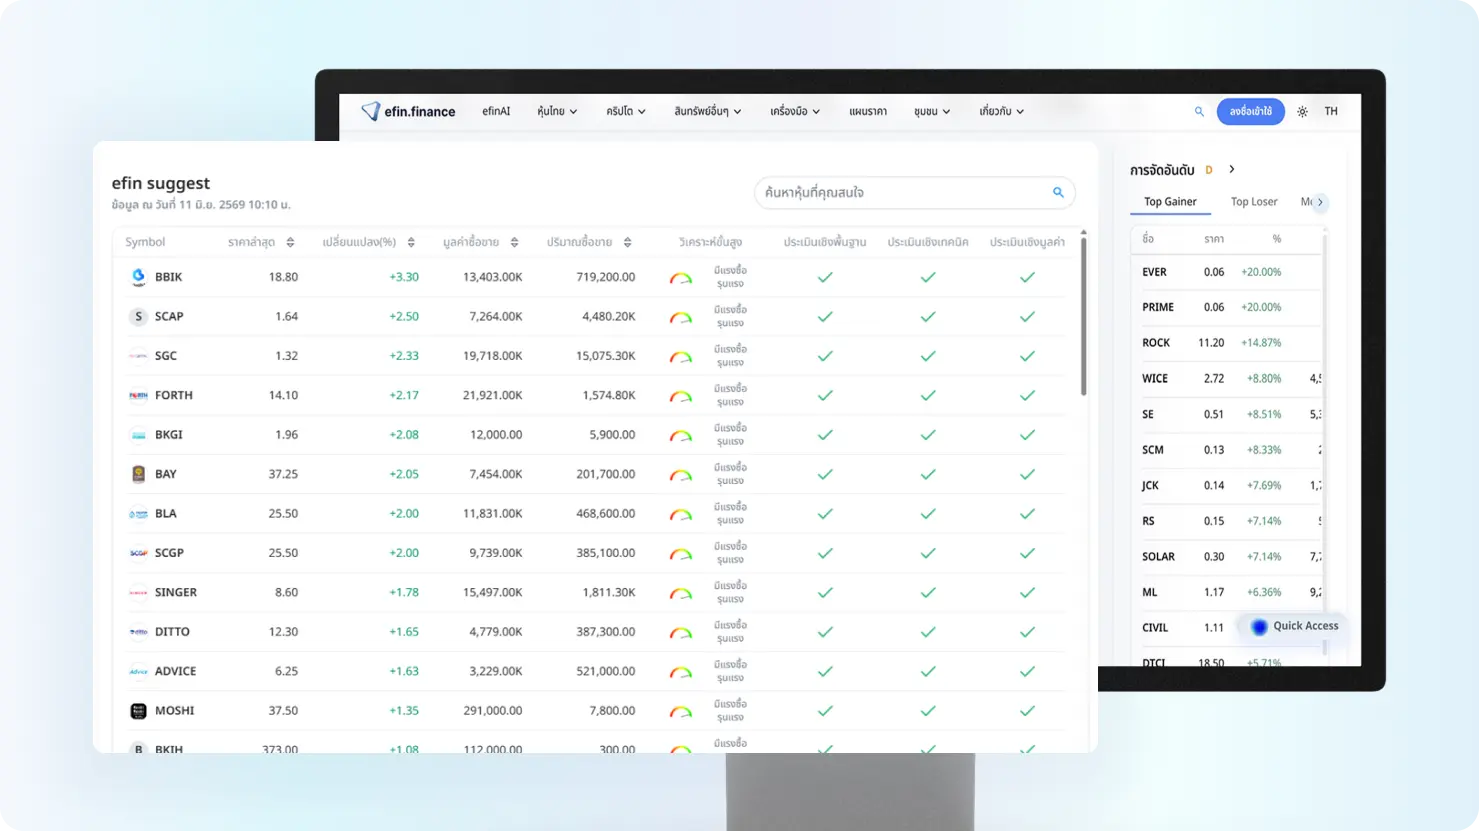Click the gauge indicator in the SCAP row
1479x831 pixels.
pyautogui.click(x=681, y=317)
